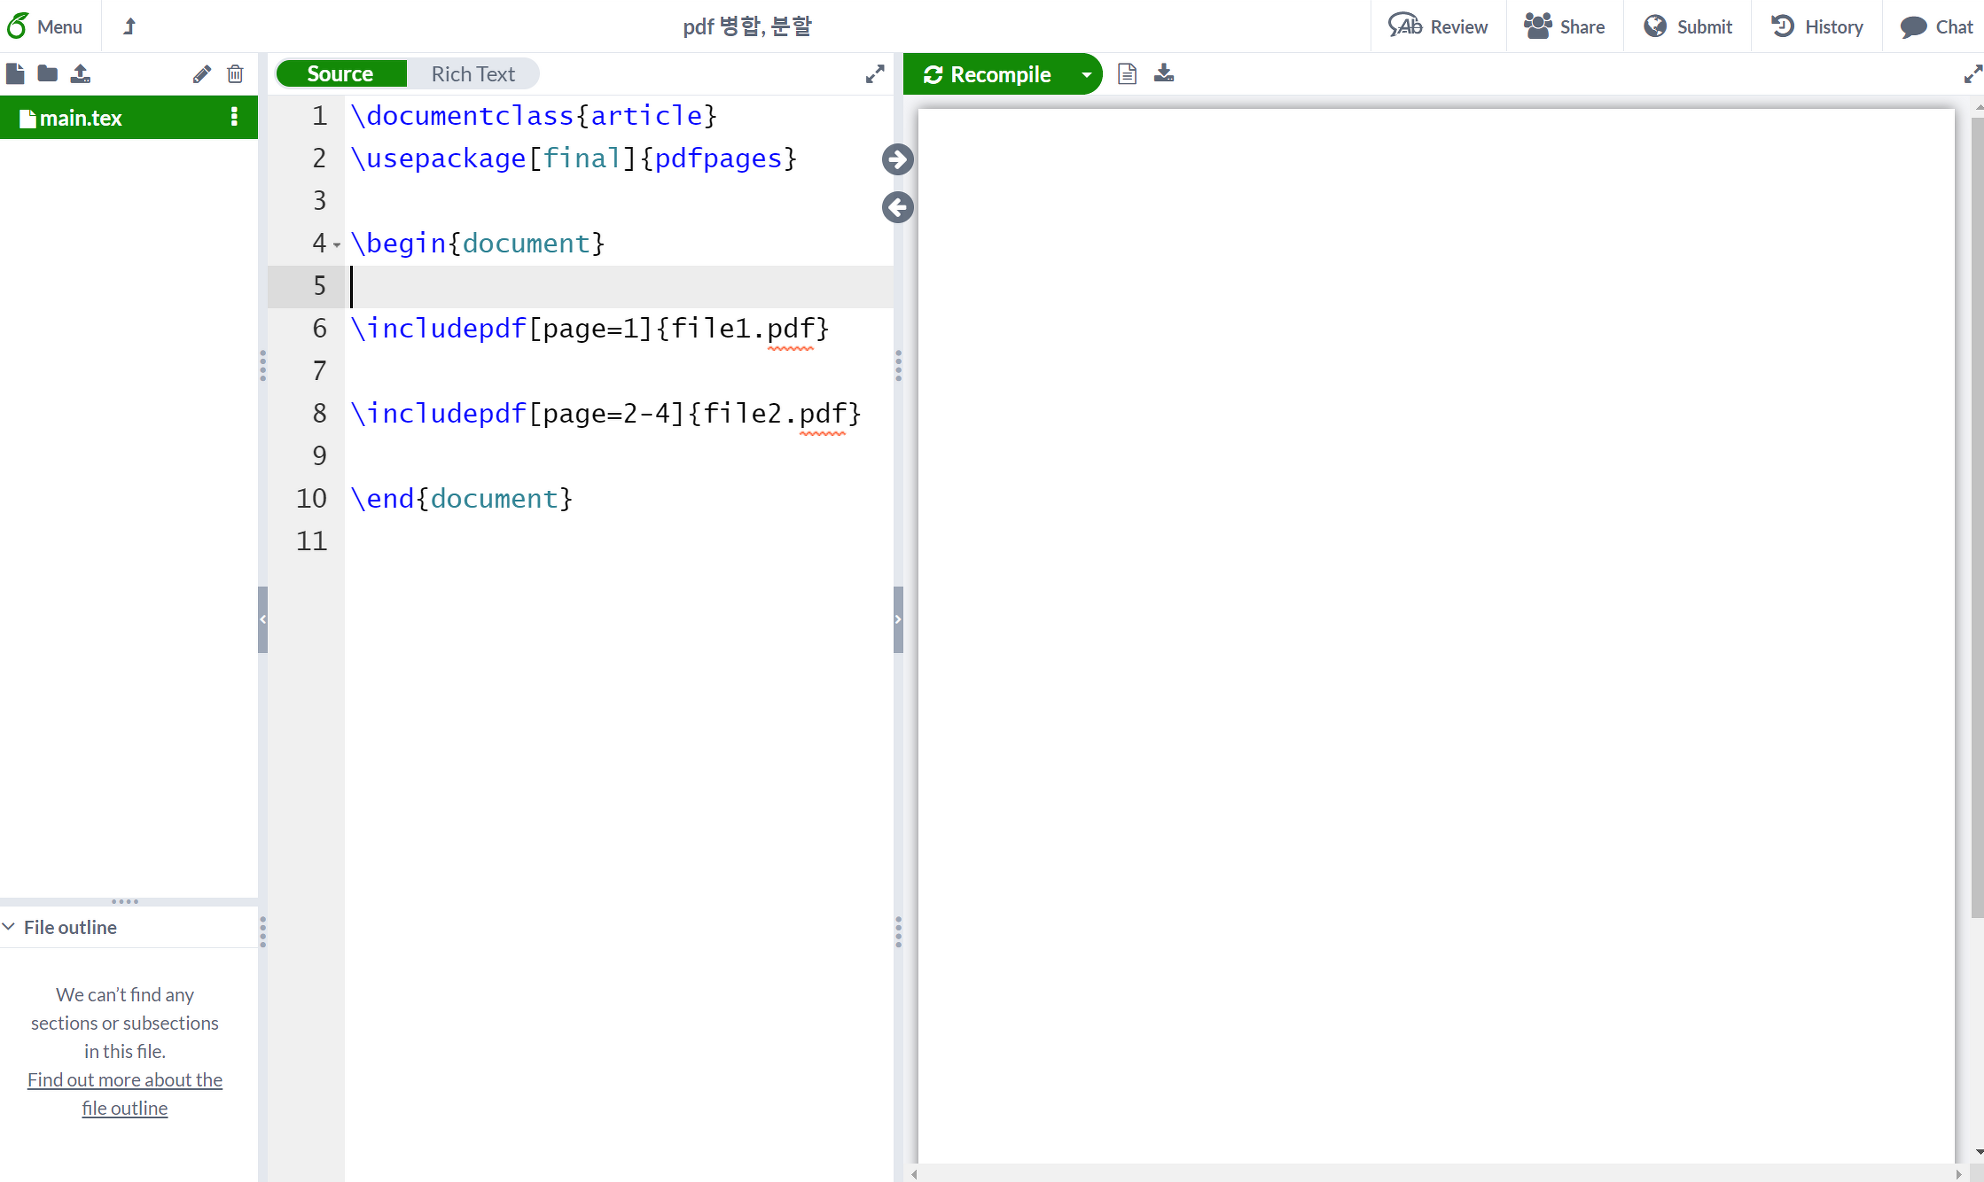Go to PDF location in code arrow
Viewport: 1984px width, 1182px height.
tap(897, 207)
